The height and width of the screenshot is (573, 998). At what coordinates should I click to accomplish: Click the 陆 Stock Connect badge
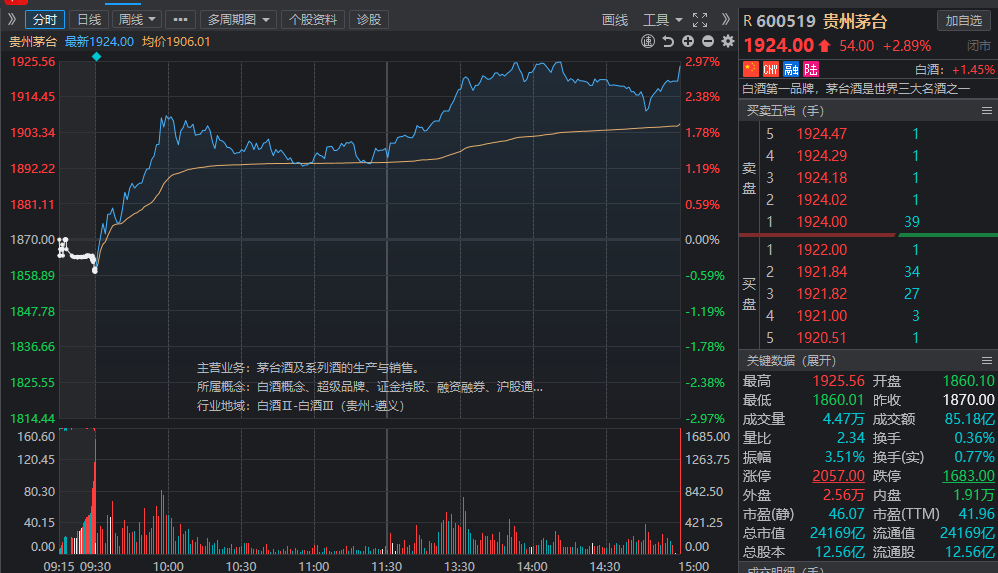[811, 69]
